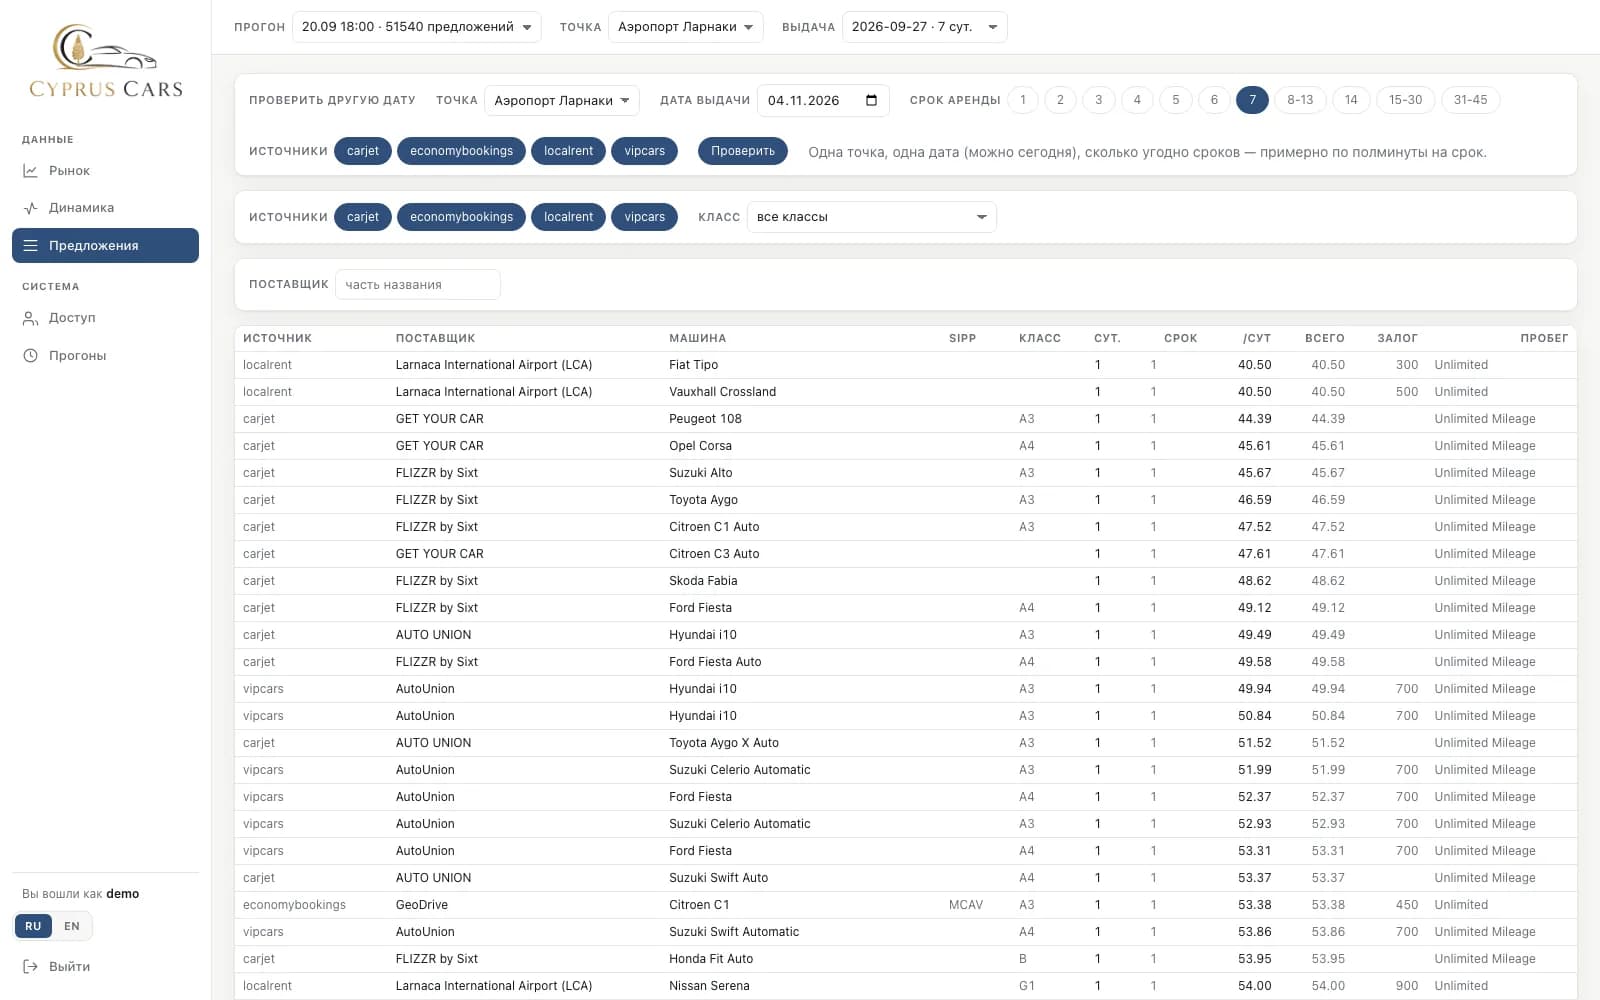
Task: Click the clock icon next to Прогоны
Action: pyautogui.click(x=31, y=356)
